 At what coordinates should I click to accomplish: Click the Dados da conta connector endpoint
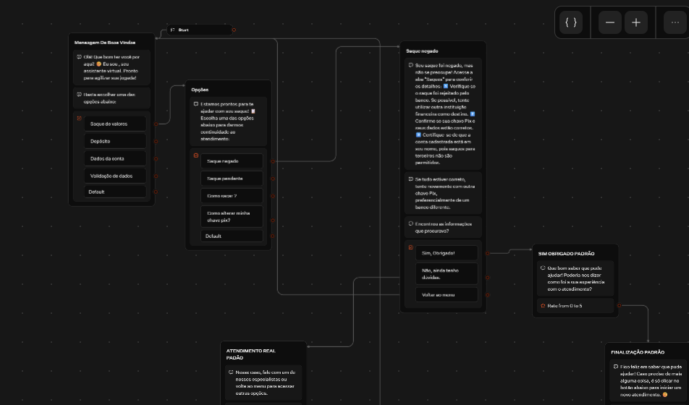pos(155,158)
